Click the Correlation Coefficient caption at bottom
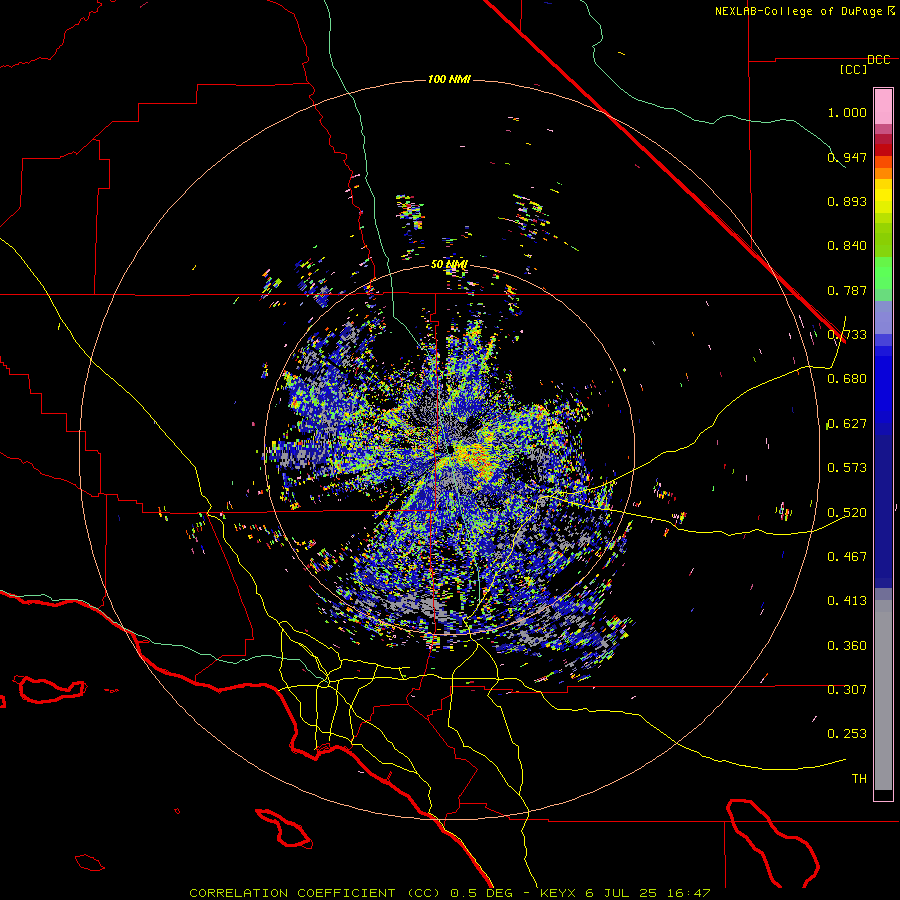Screen dimensions: 900x900 pyautogui.click(x=449, y=893)
